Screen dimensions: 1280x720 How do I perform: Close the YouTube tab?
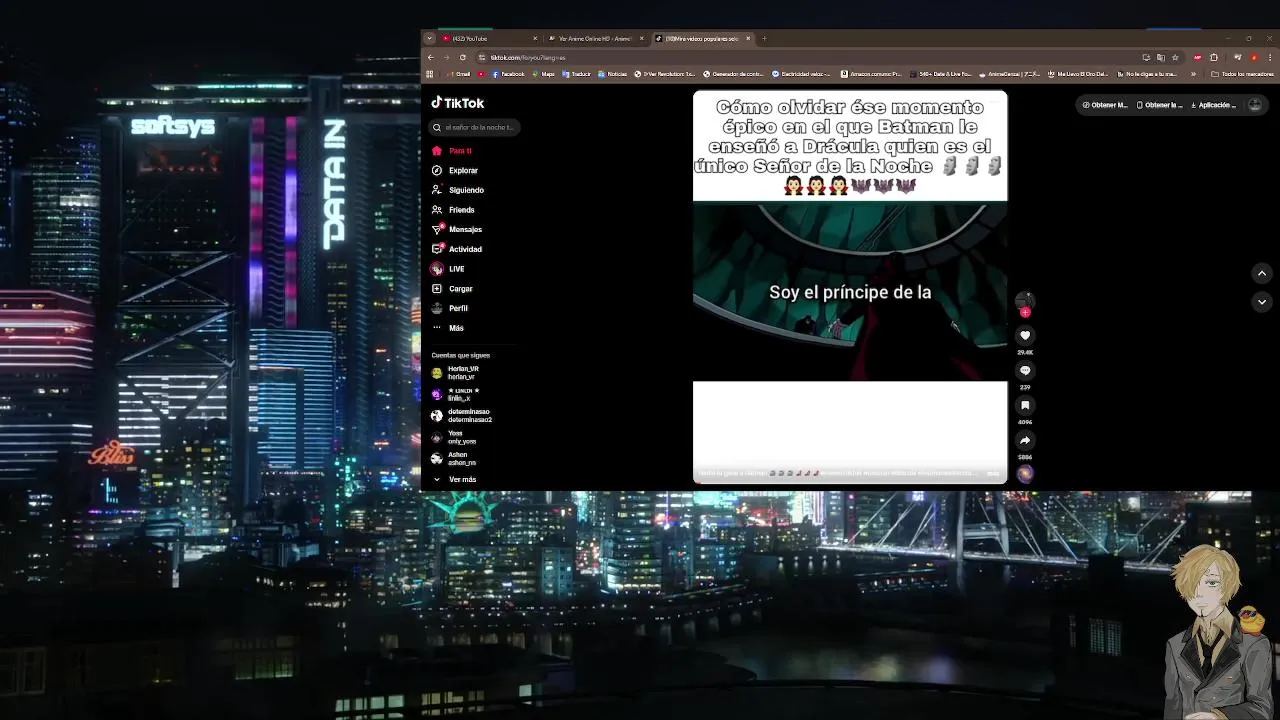(x=535, y=39)
